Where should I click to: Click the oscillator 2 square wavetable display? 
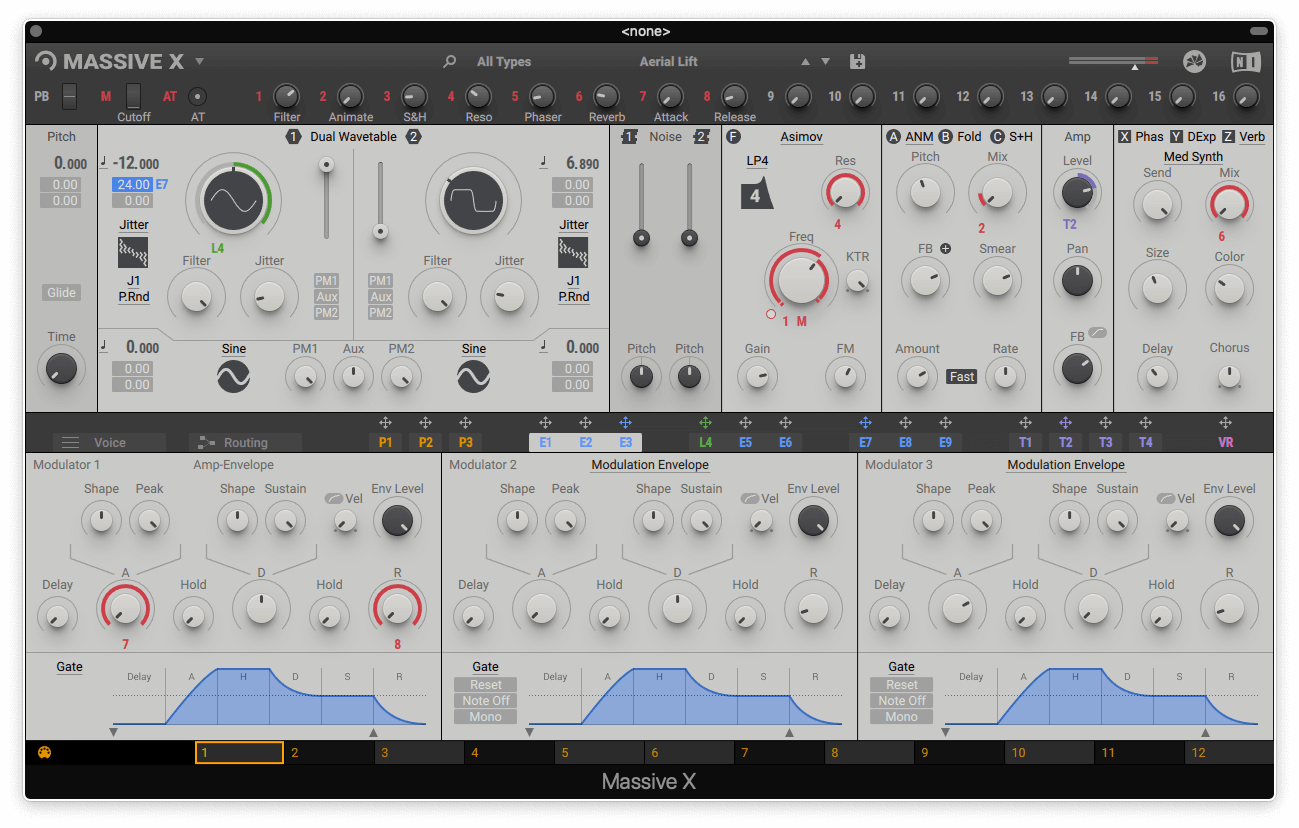click(x=473, y=199)
